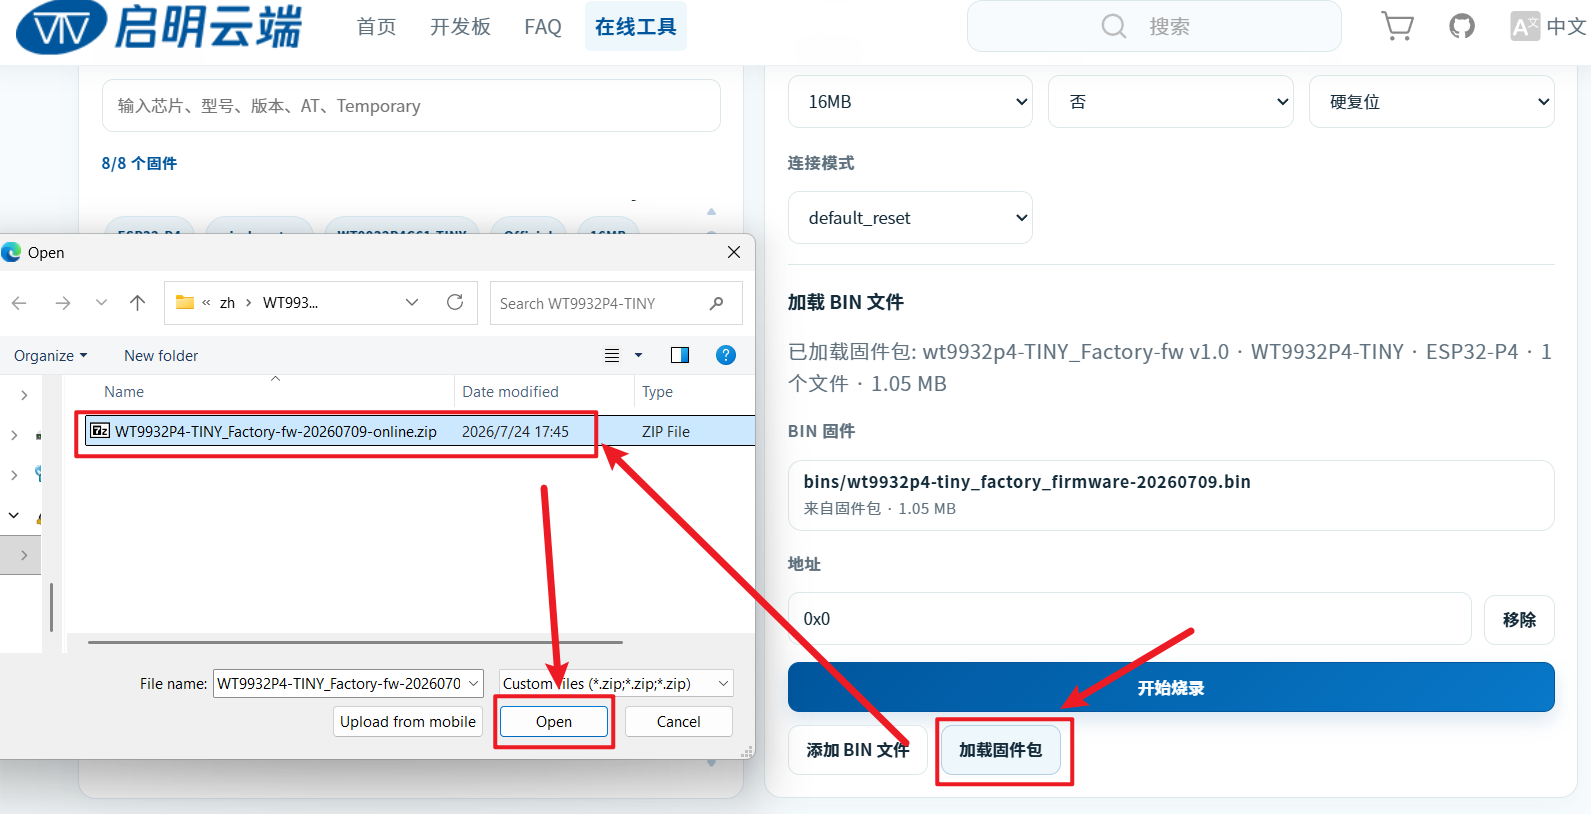1591x814 pixels.
Task: Open the recent locations dropdown arrow
Action: [x=101, y=303]
